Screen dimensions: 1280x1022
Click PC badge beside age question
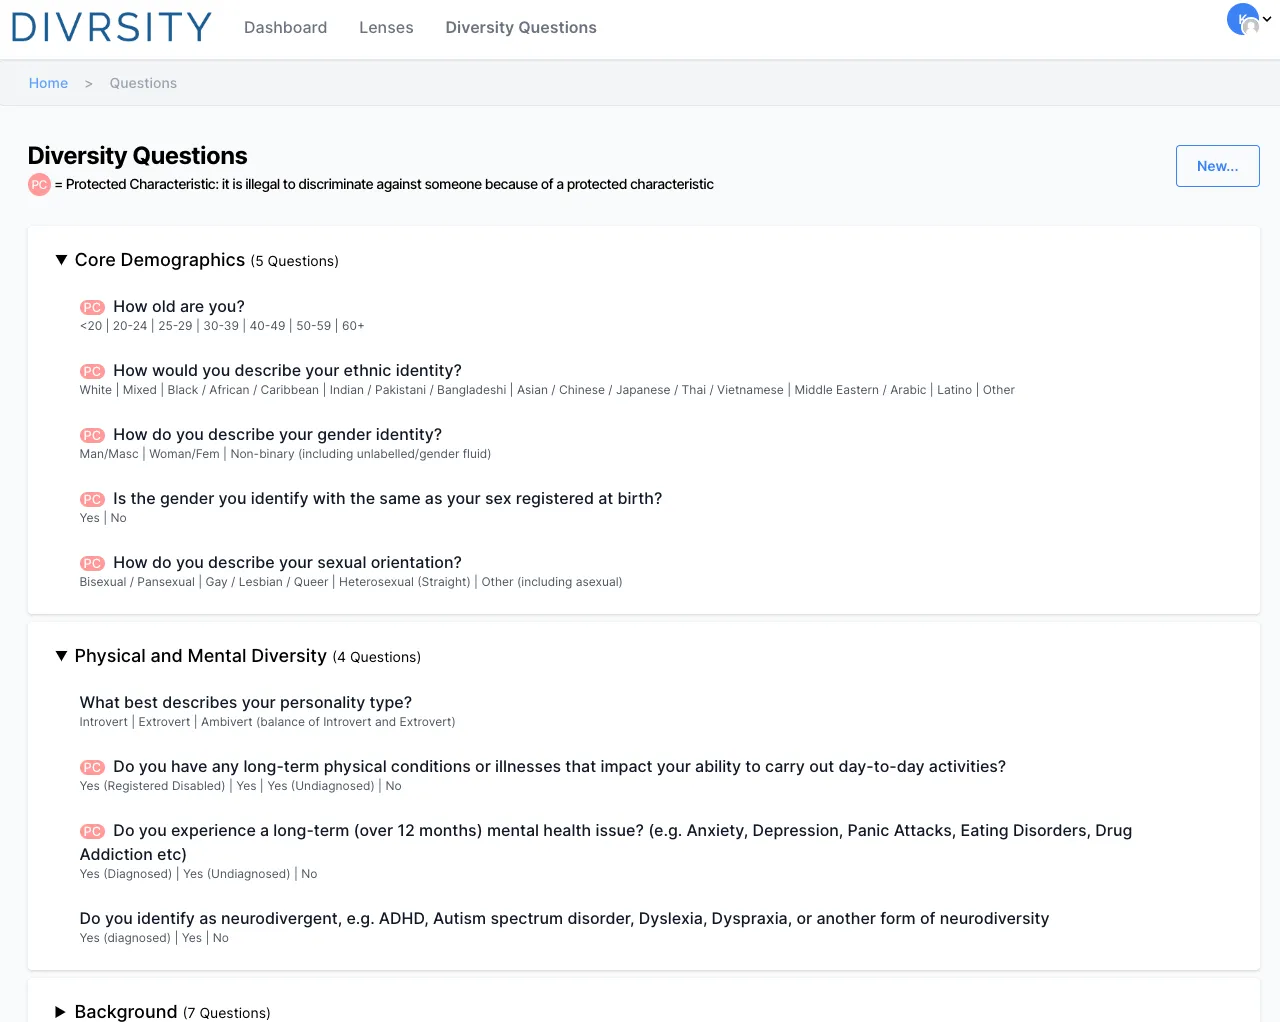click(x=92, y=307)
